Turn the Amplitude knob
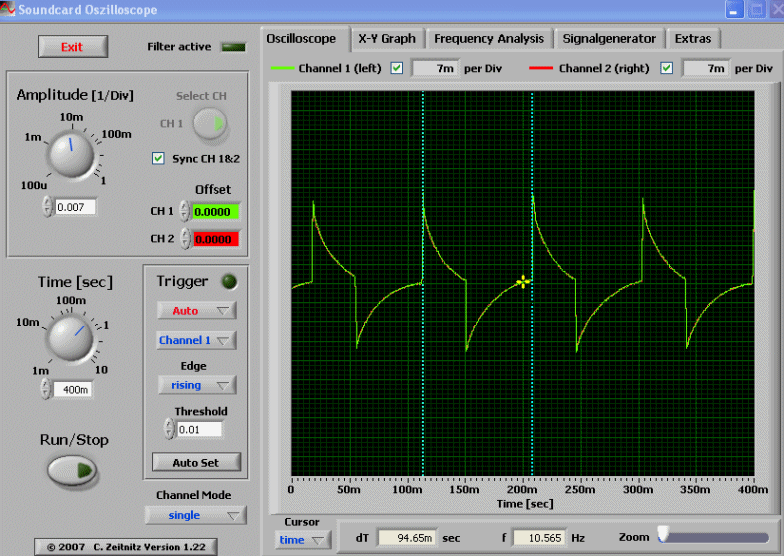Viewport: 784px width, 556px height. pos(70,154)
